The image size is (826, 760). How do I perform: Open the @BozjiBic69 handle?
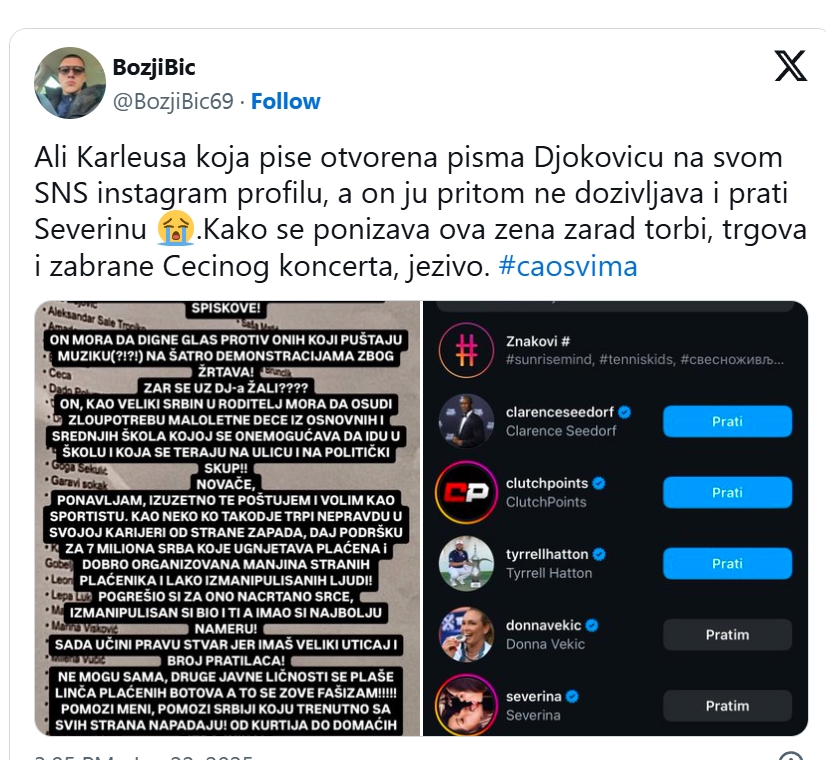pos(173,101)
